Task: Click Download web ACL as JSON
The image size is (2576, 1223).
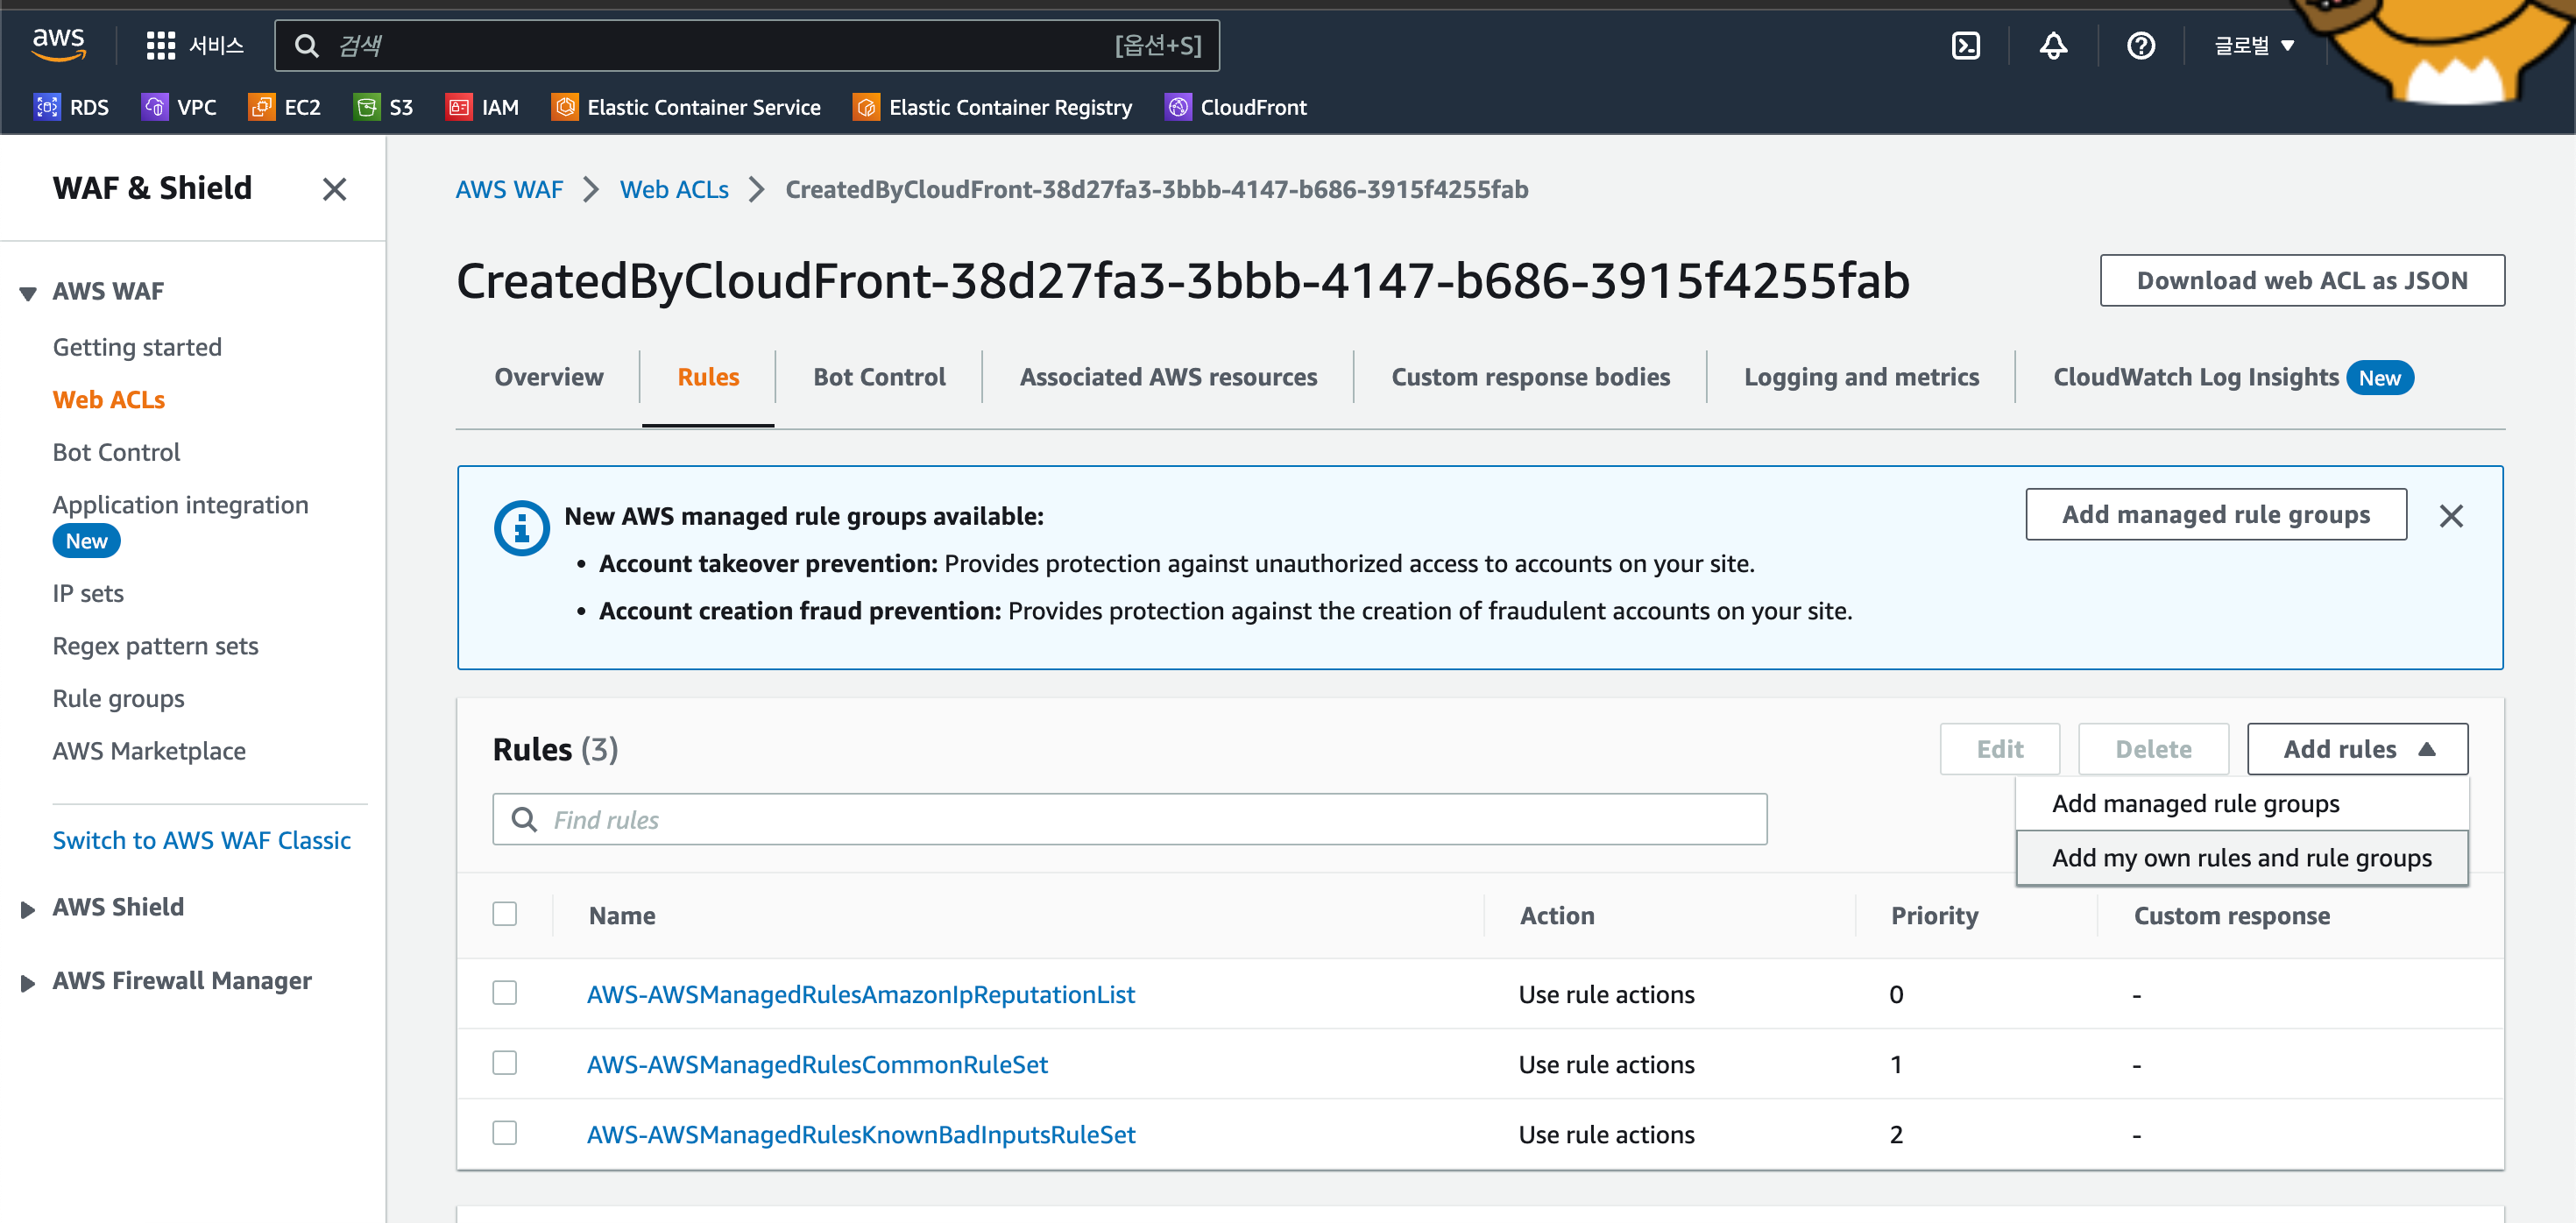Action: point(2301,281)
